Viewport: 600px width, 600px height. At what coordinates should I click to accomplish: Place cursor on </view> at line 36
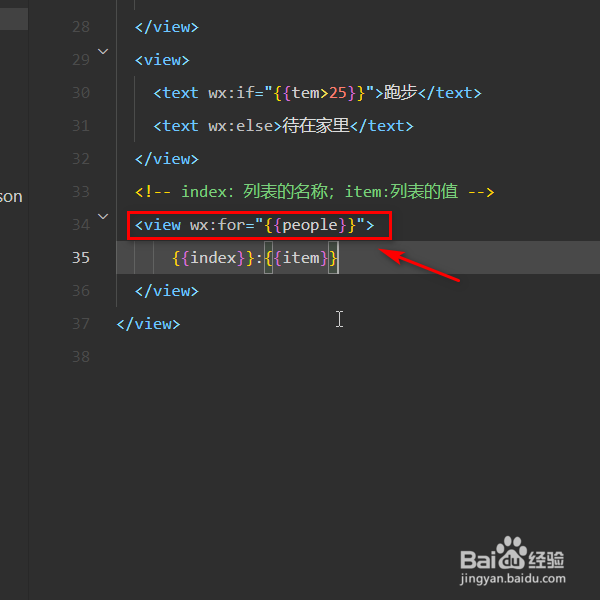click(x=166, y=291)
